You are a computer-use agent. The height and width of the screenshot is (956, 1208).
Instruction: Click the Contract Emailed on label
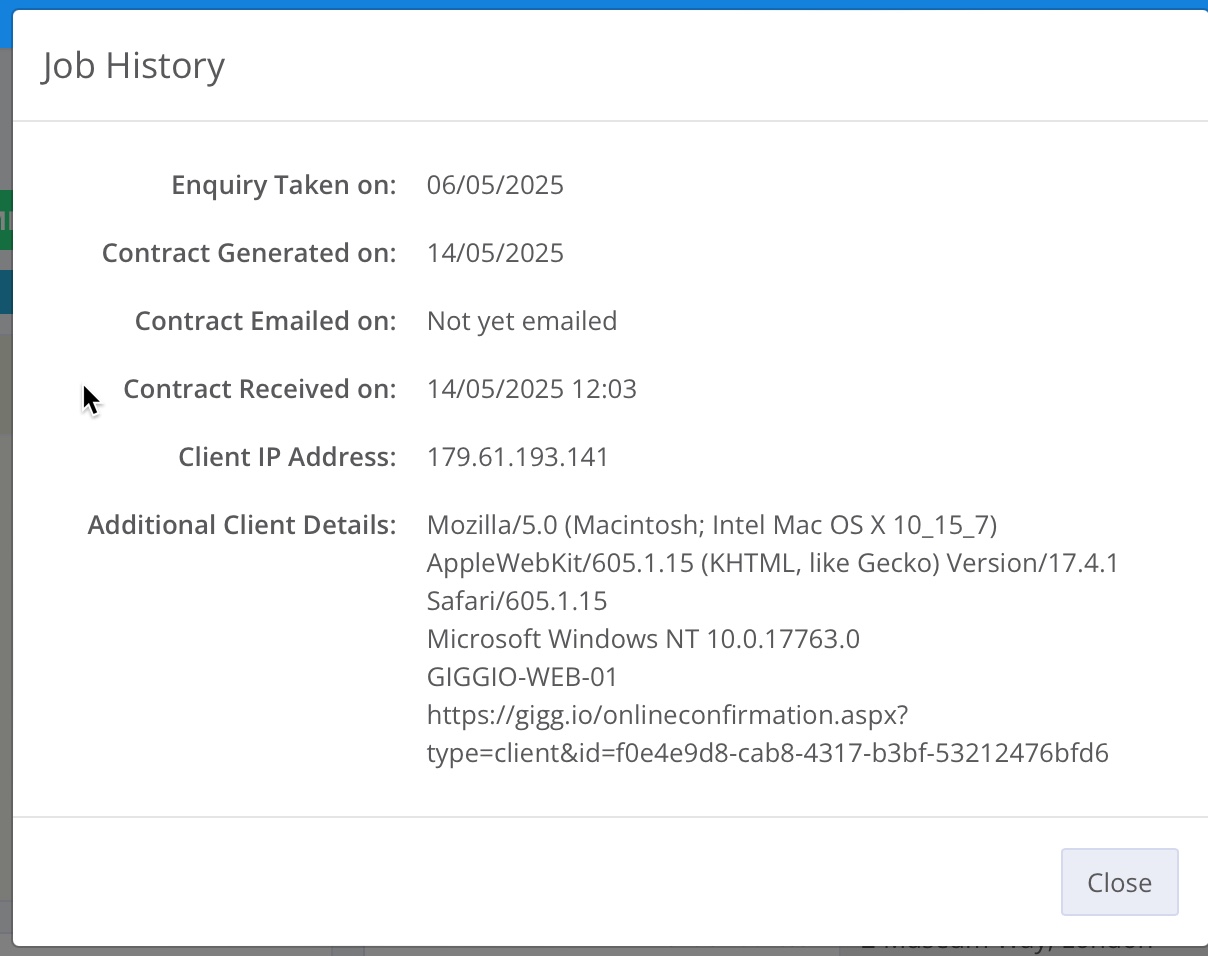(265, 321)
